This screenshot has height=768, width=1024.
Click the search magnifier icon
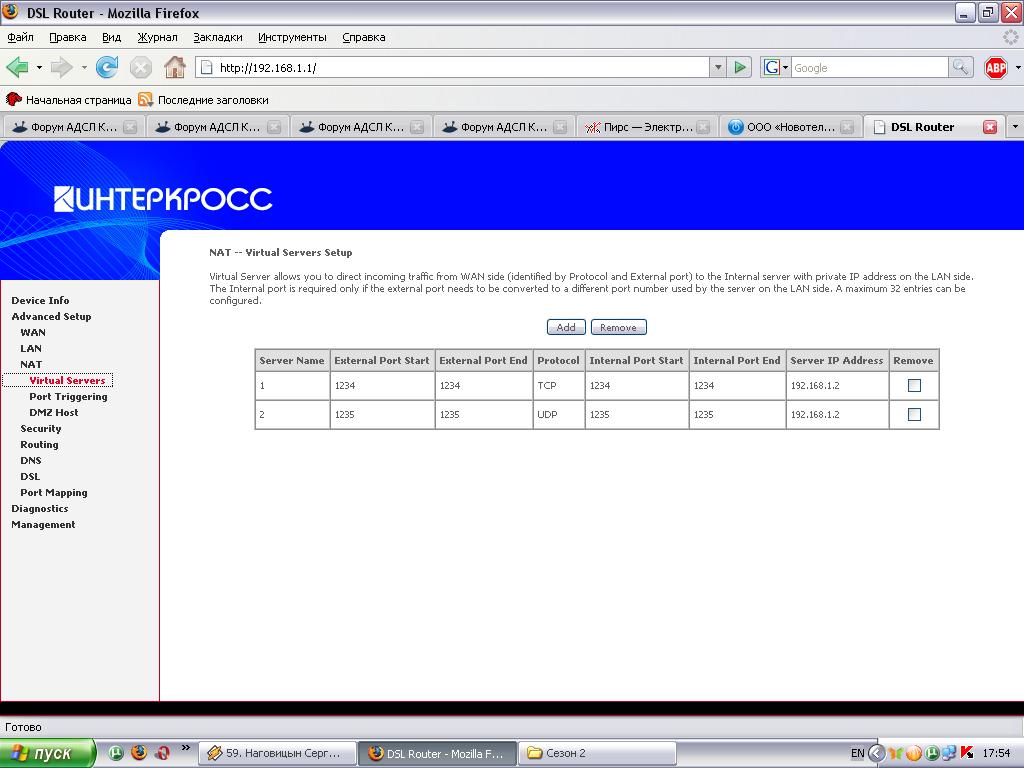pyautogui.click(x=960, y=68)
